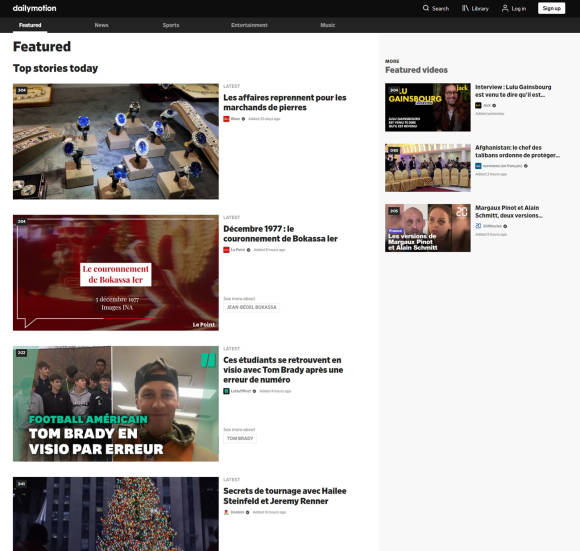
Task: Open the Christmas tree video thumbnail
Action: click(x=116, y=514)
